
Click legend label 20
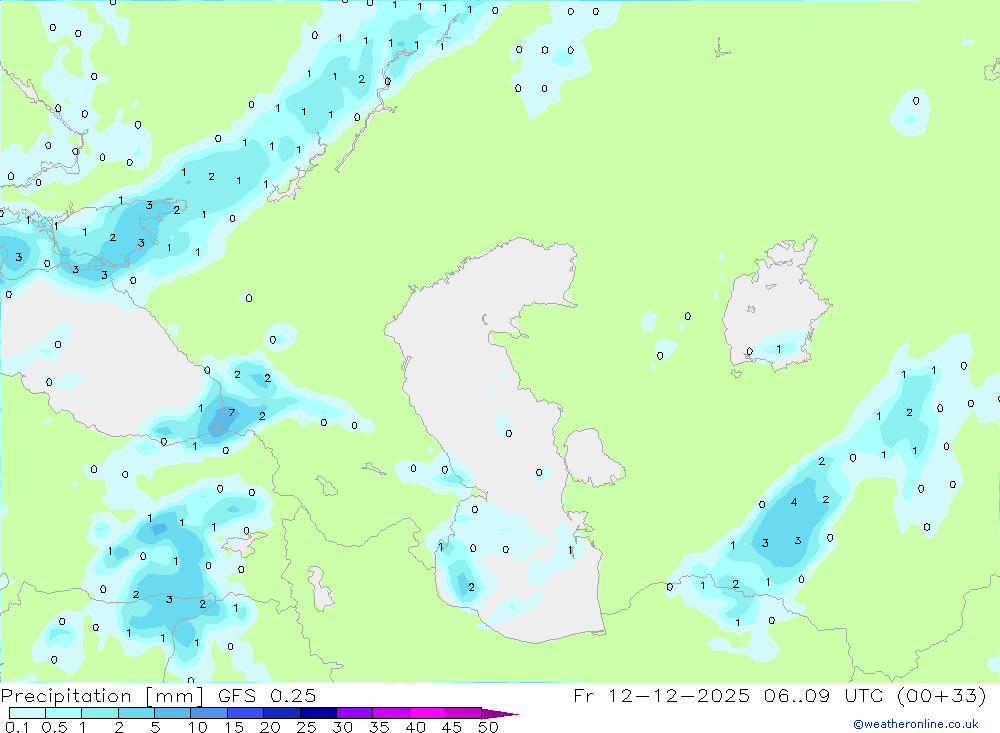pos(270,727)
